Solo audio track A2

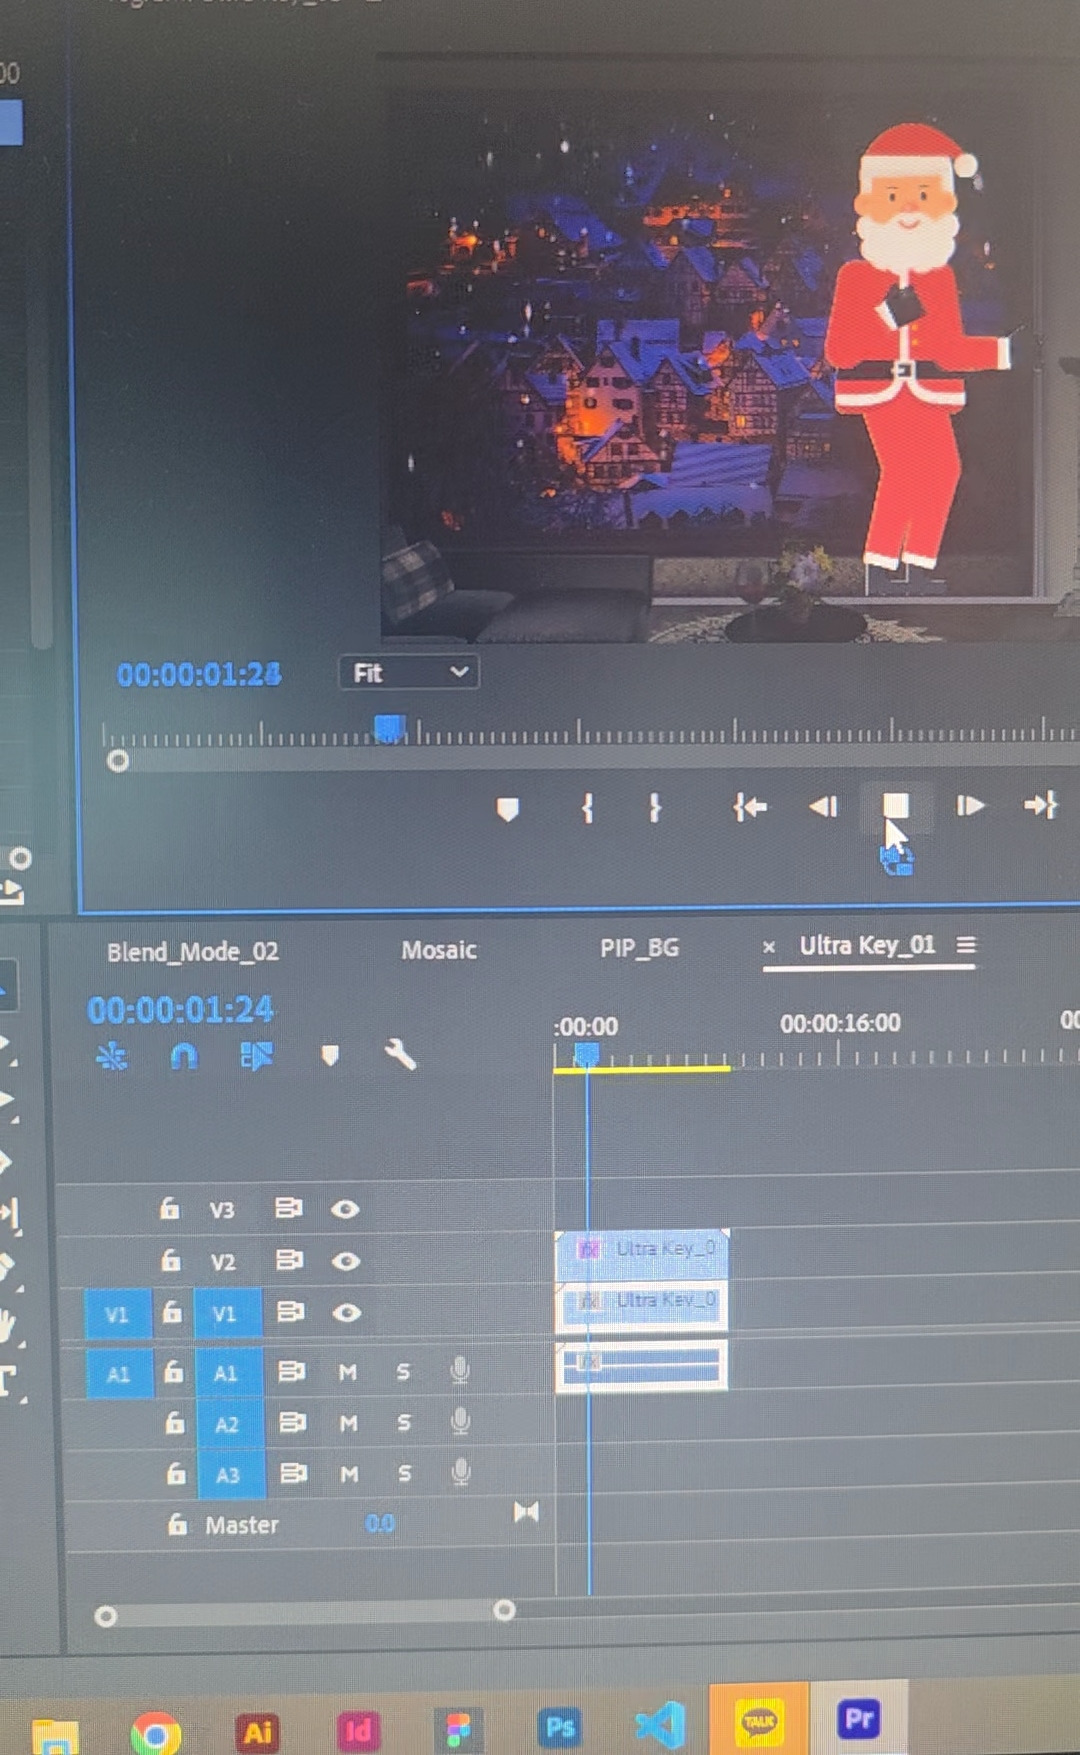[x=404, y=1422]
